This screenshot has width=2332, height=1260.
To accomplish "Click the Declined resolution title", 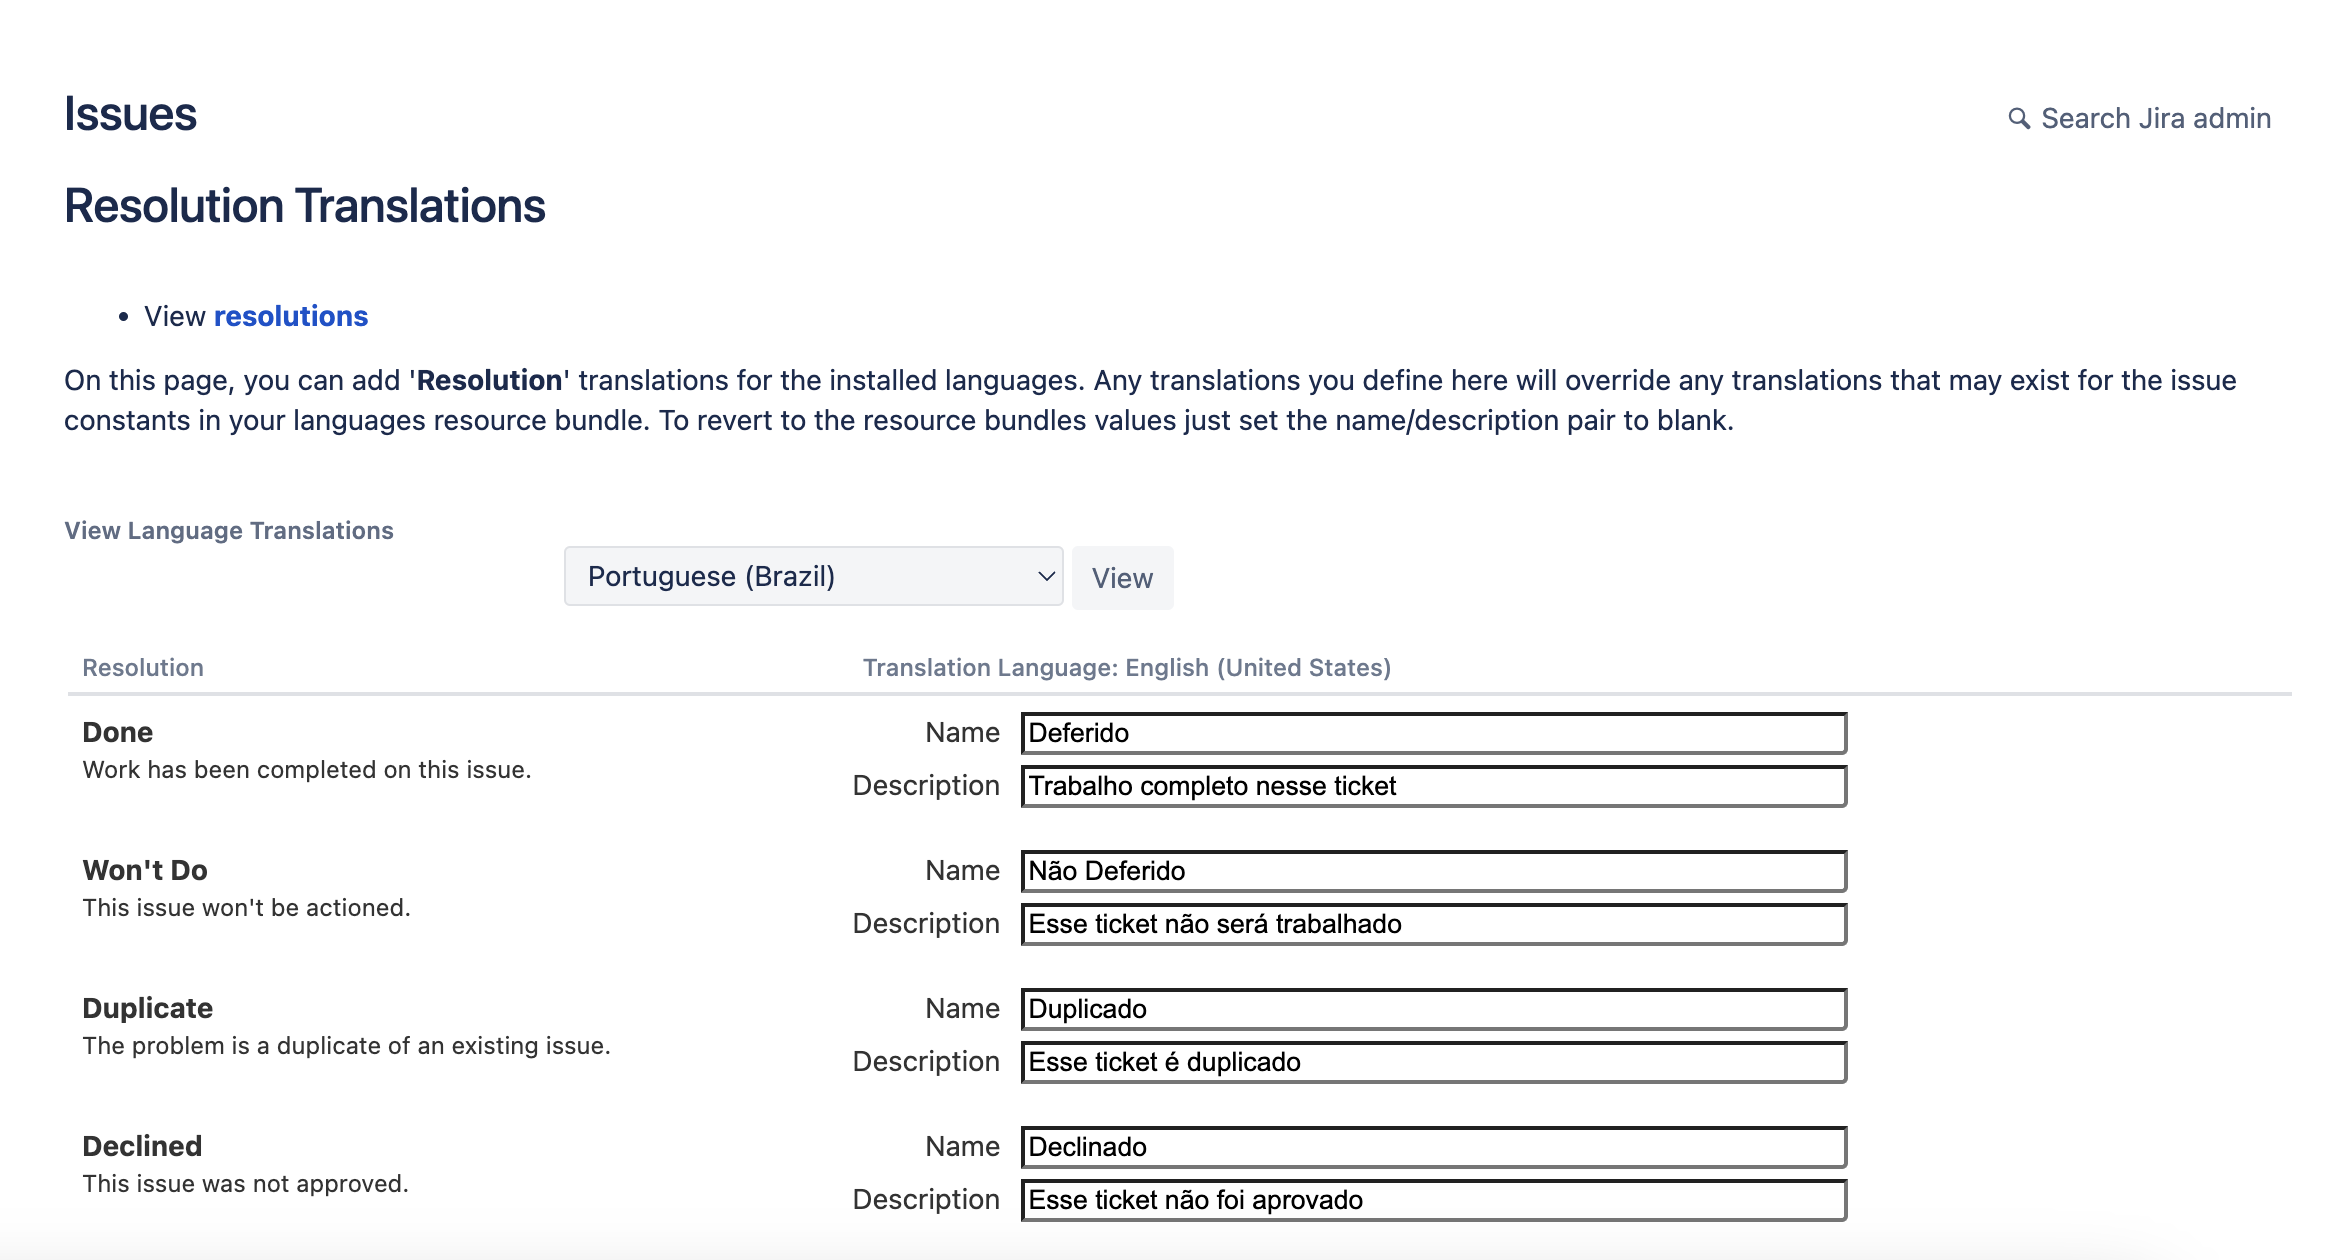I will point(142,1146).
